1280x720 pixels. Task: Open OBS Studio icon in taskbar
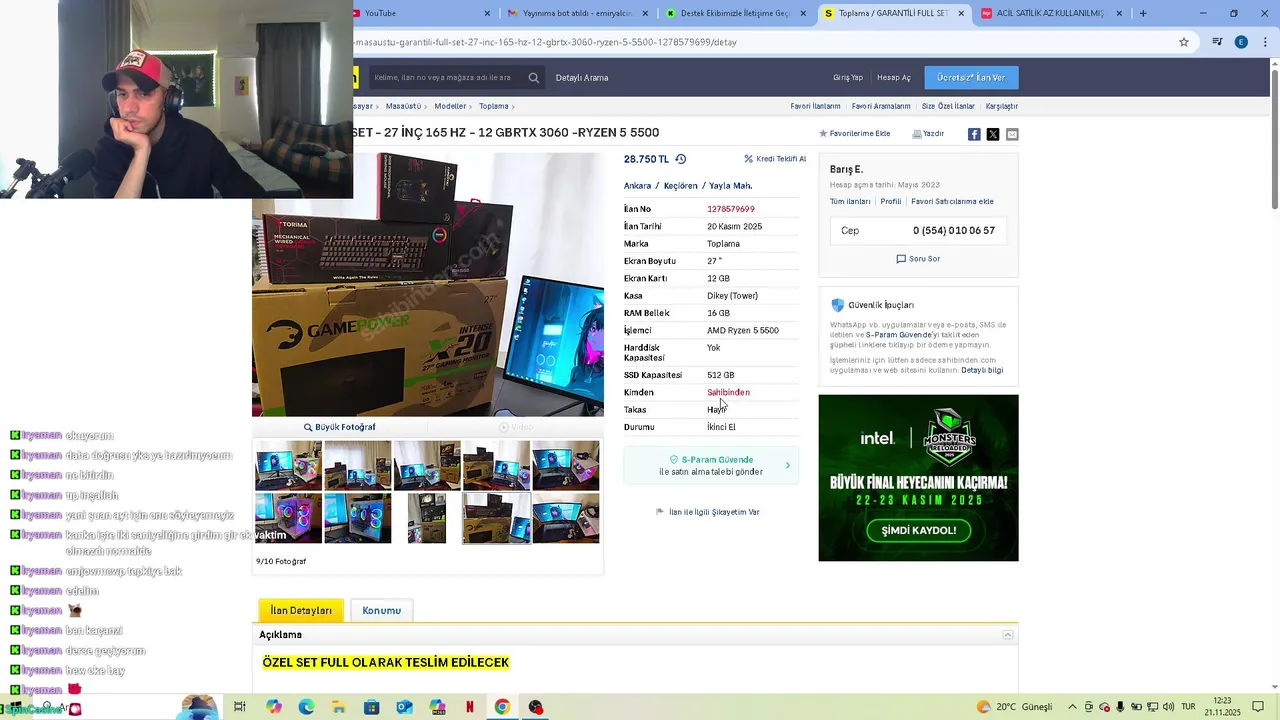point(536,707)
